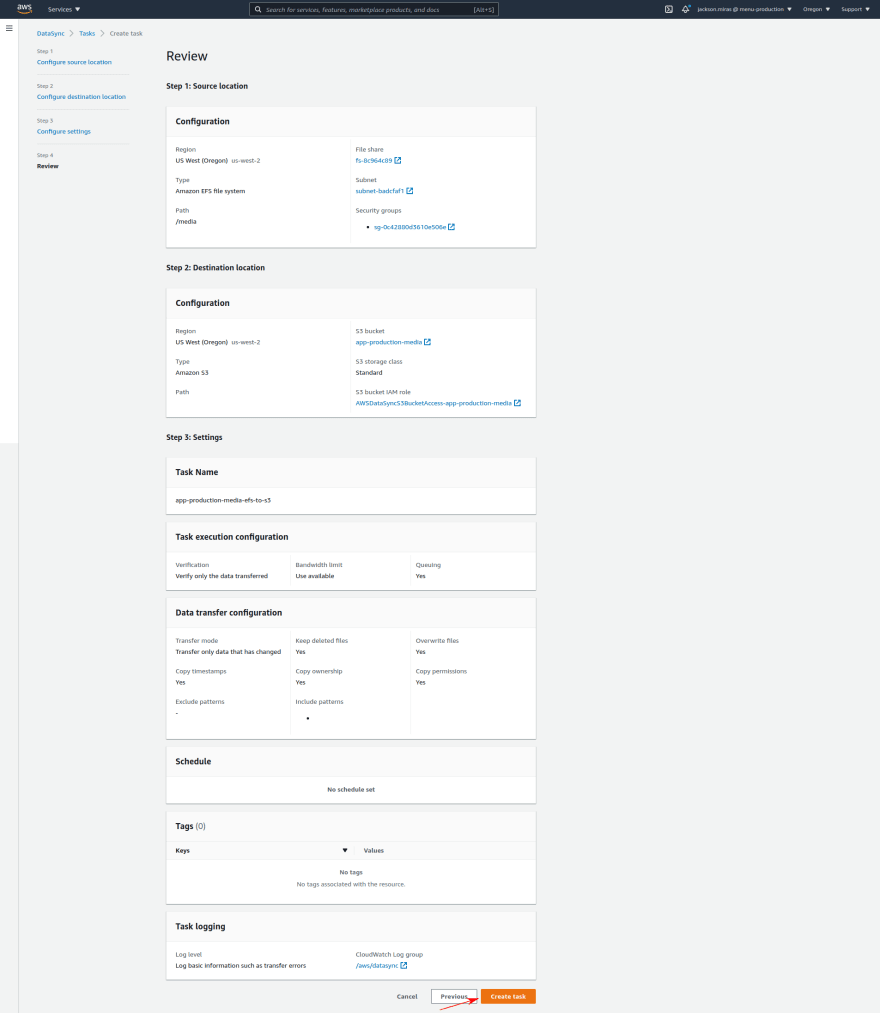The image size is (880, 1013).
Task: Click 'Transfer only data that has changed' value
Action: 228,652
